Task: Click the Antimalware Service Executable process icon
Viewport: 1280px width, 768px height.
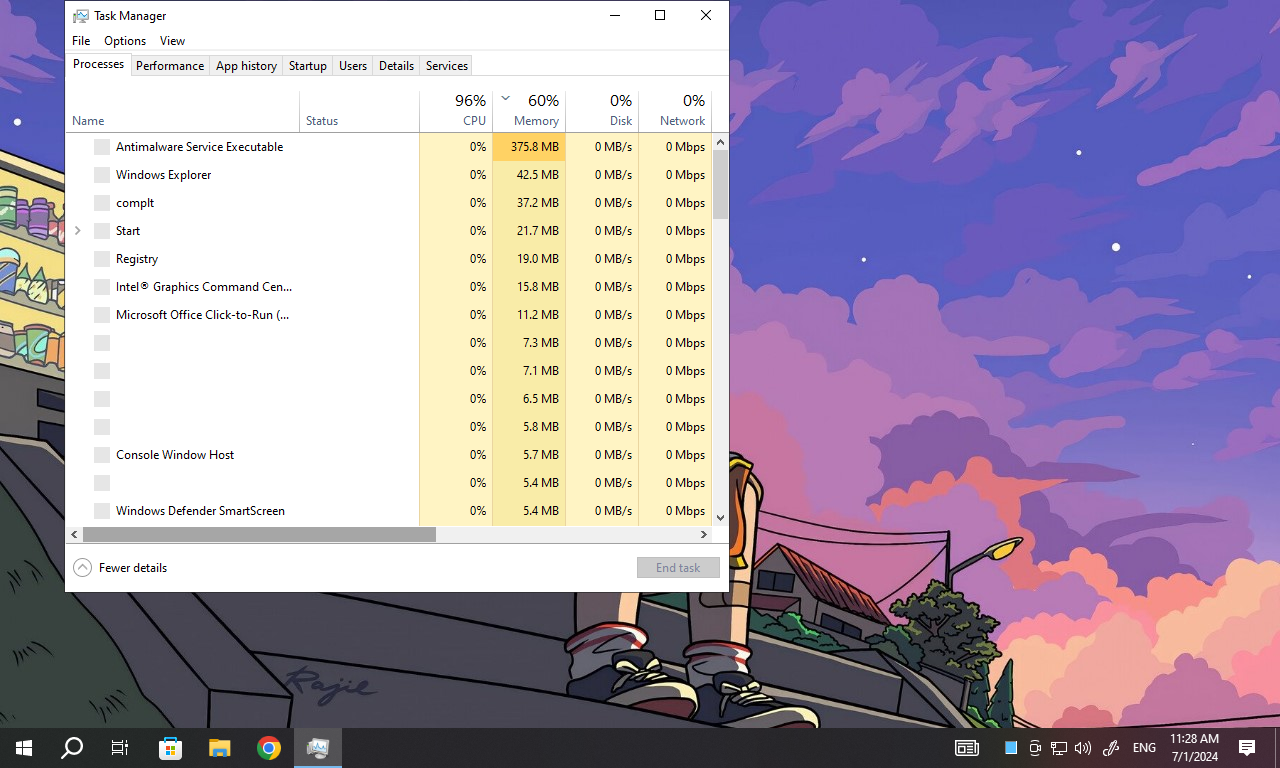Action: [102, 147]
